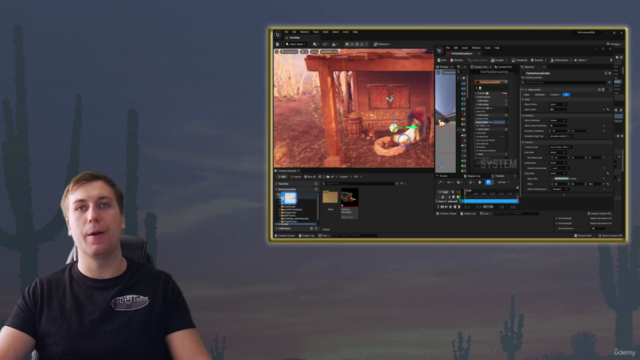The image size is (640, 360).
Task: Click Import in the Content Browser
Action: click(296, 177)
